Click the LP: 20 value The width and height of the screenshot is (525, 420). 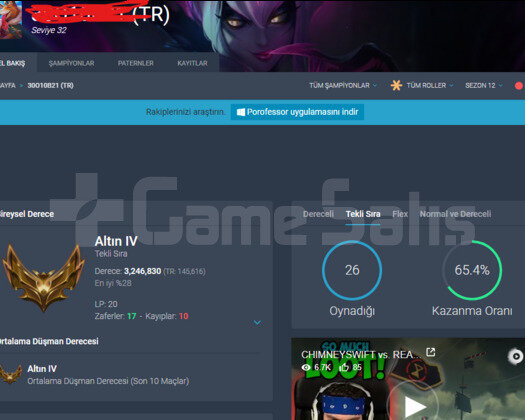coord(106,304)
